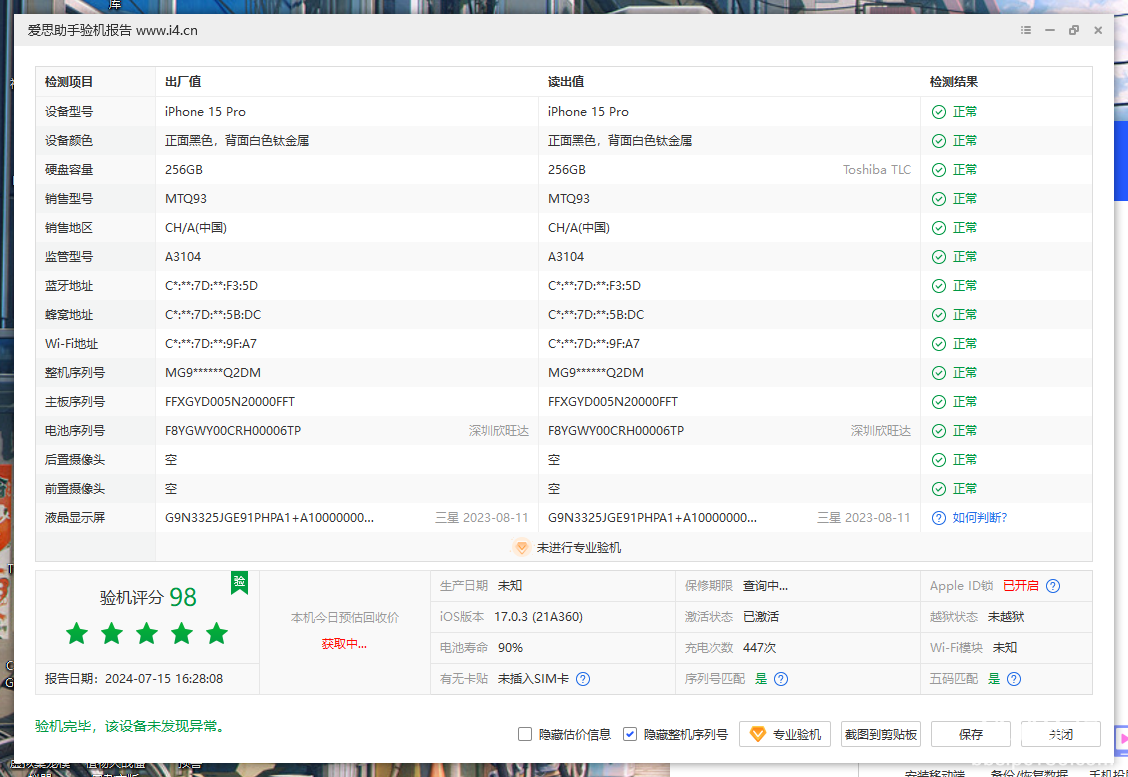
Task: Click iOS version 17.0.3 (21A360) value
Action: tap(539, 617)
